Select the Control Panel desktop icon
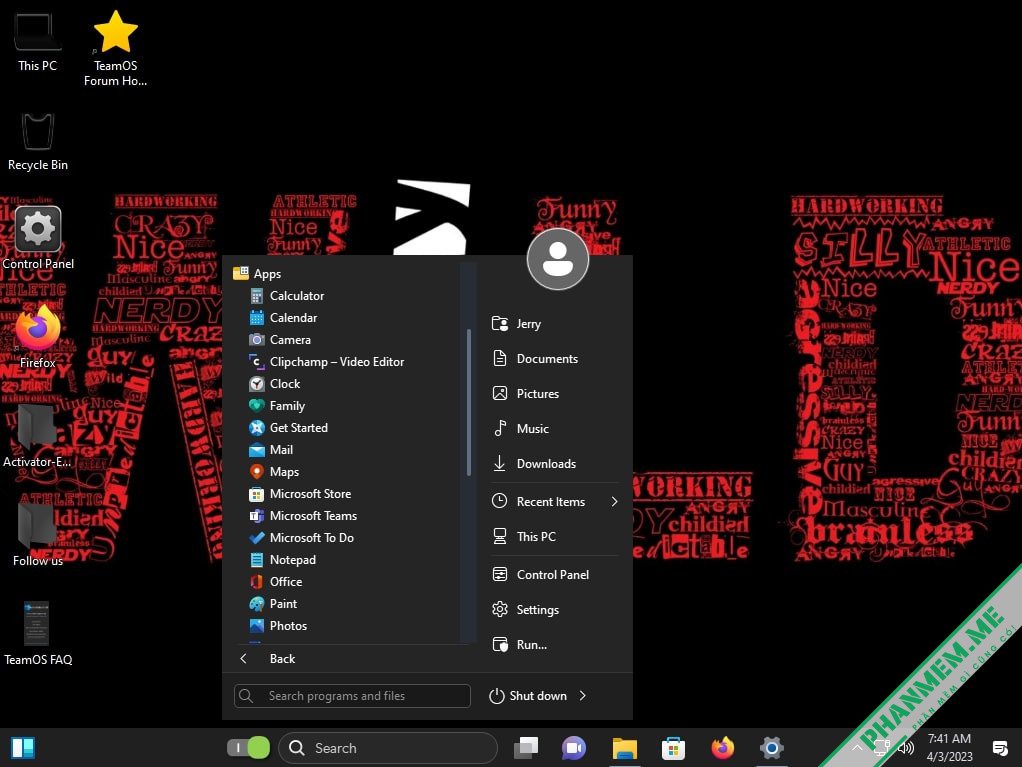Image resolution: width=1022 pixels, height=767 pixels. tap(38, 239)
